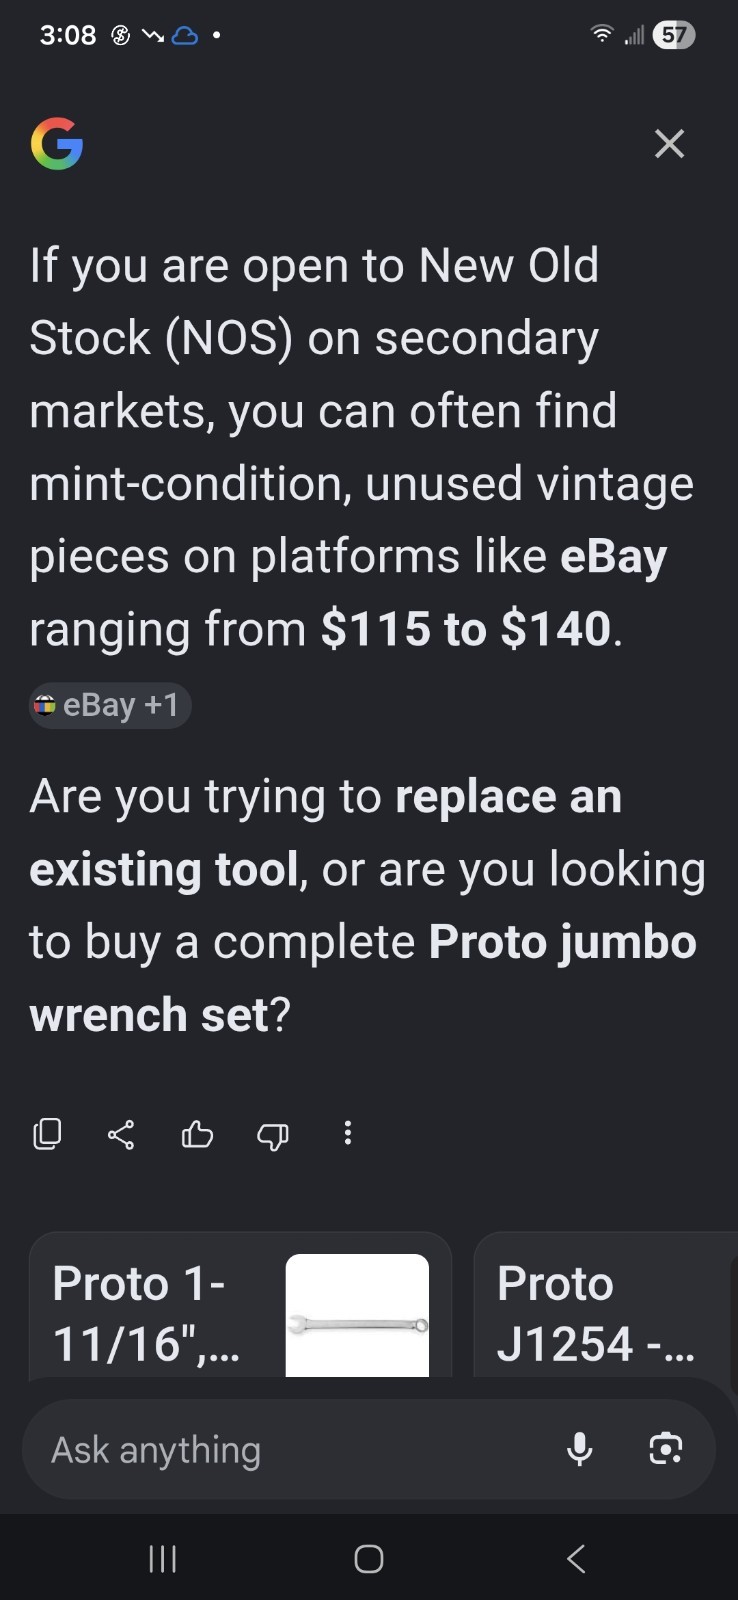Viewport: 738px width, 1600px height.
Task: Open the eBay +1 sources chip
Action: (x=110, y=705)
